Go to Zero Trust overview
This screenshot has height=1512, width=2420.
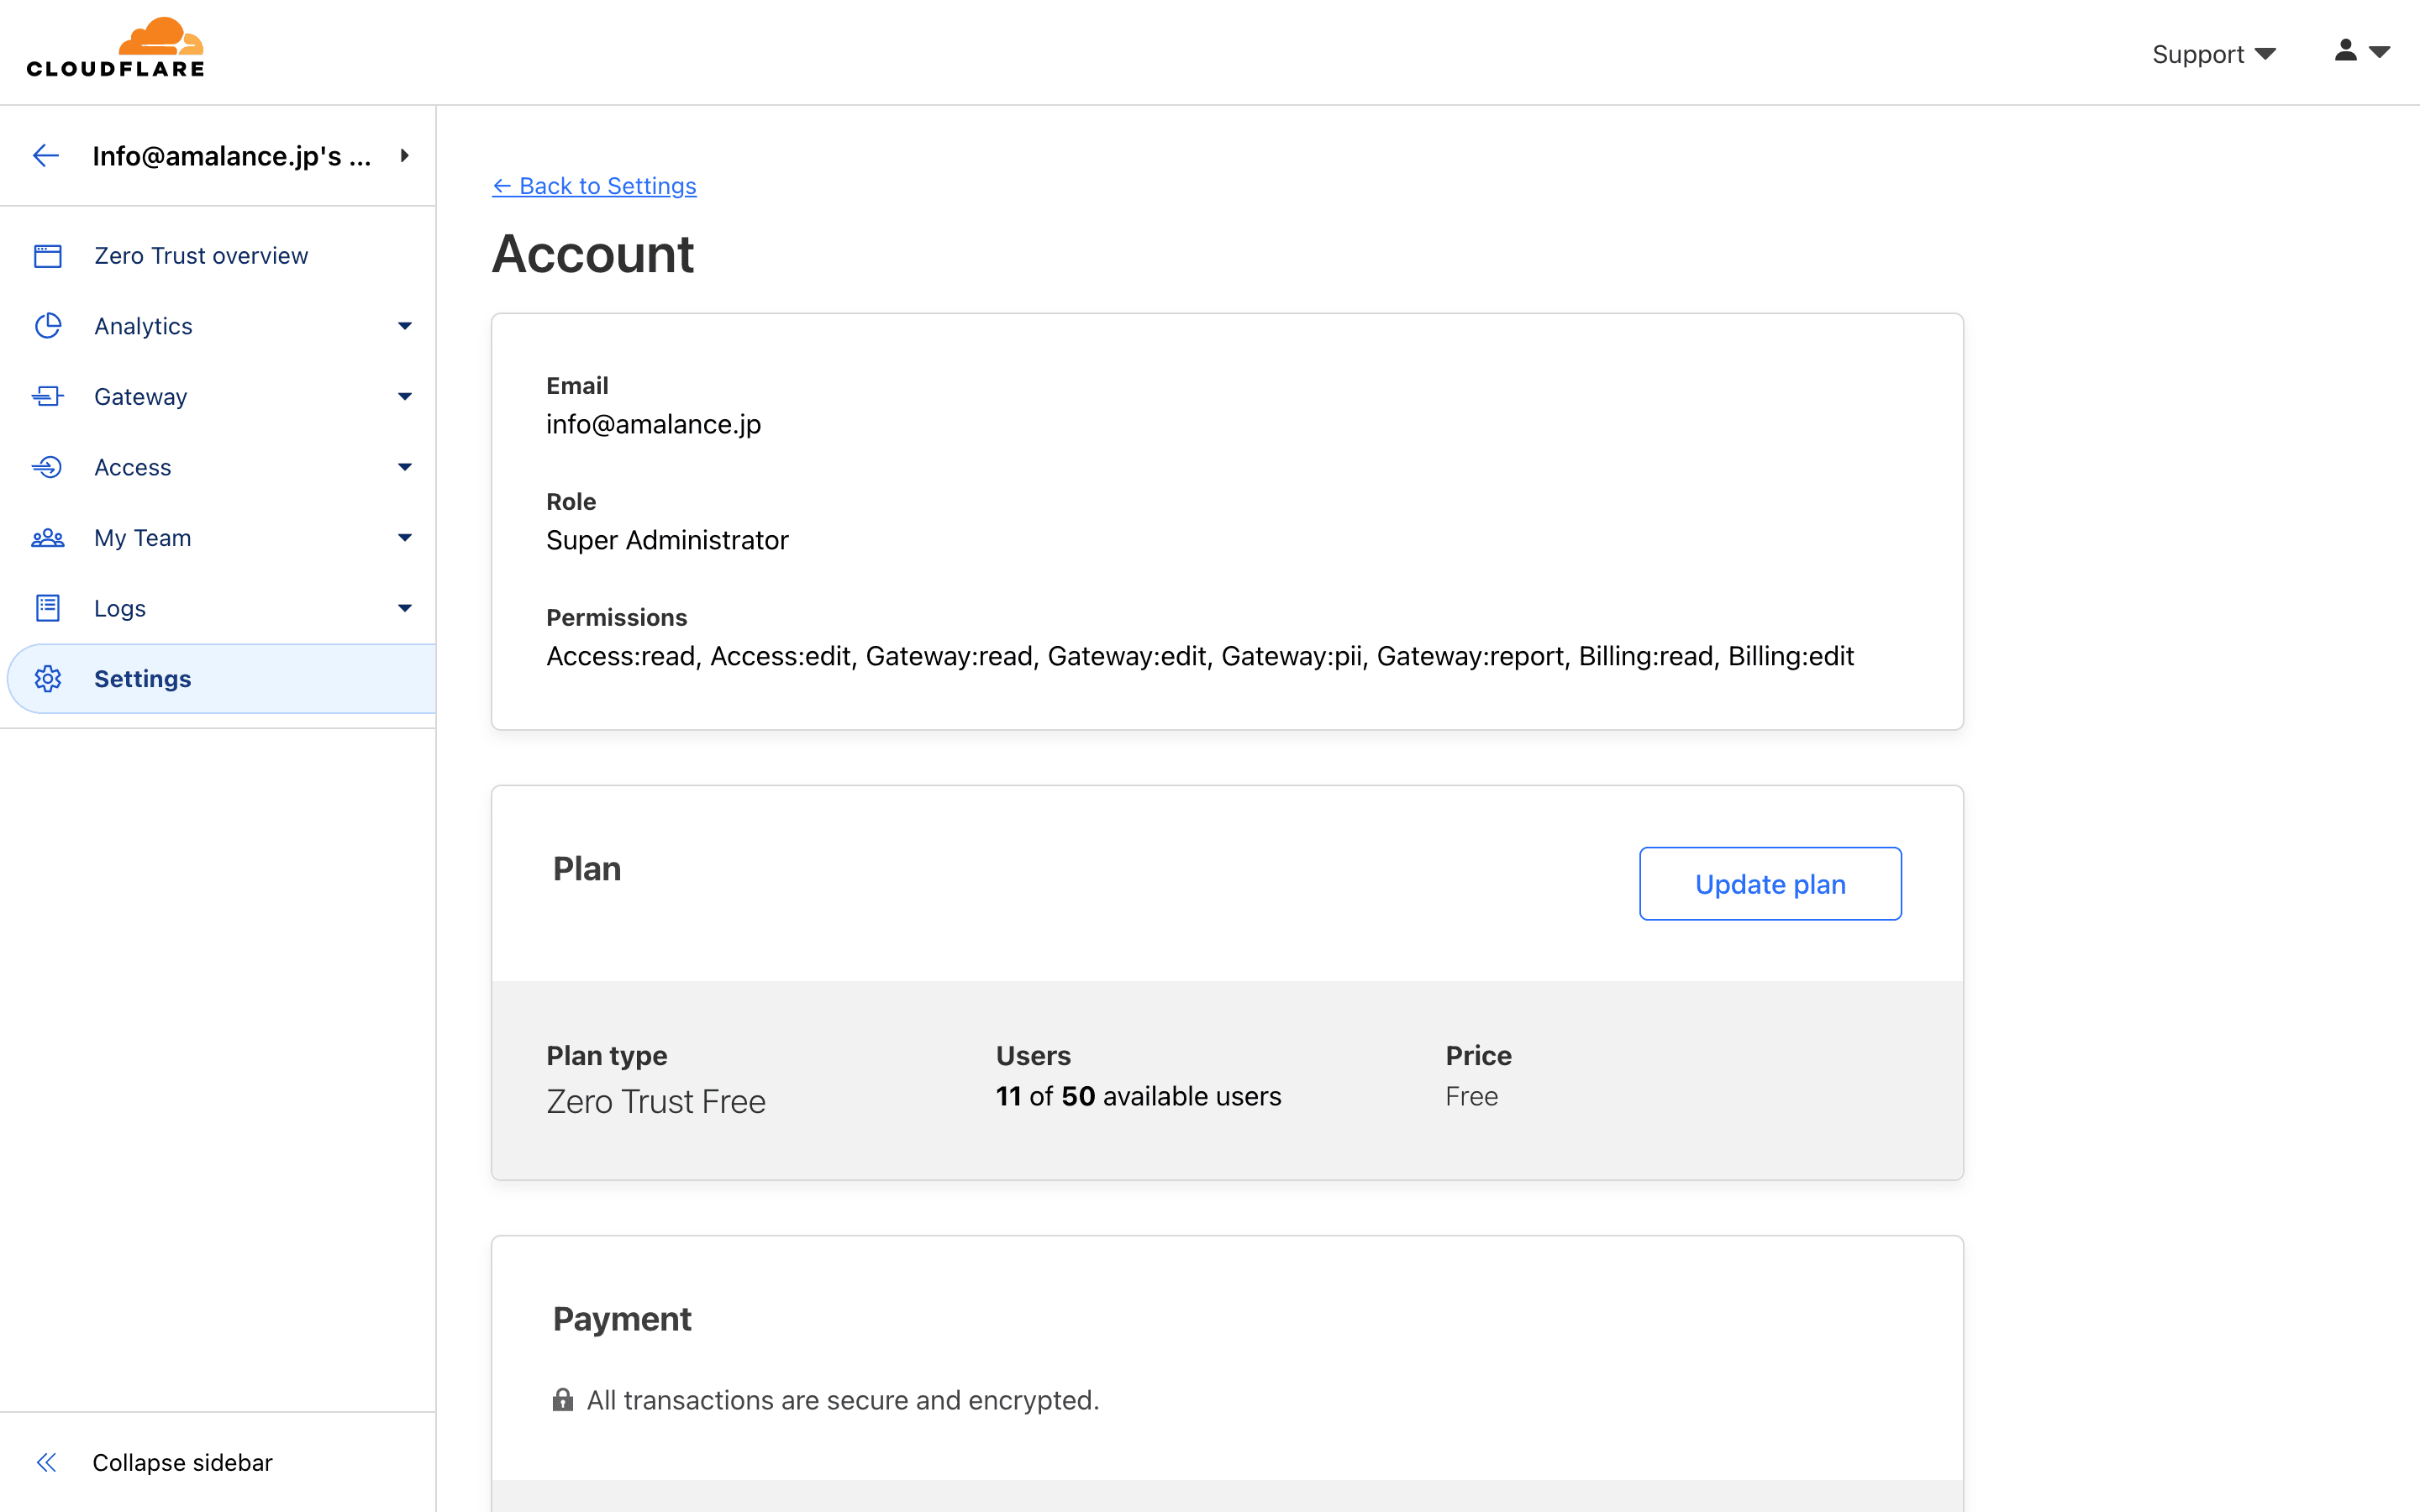(x=201, y=256)
